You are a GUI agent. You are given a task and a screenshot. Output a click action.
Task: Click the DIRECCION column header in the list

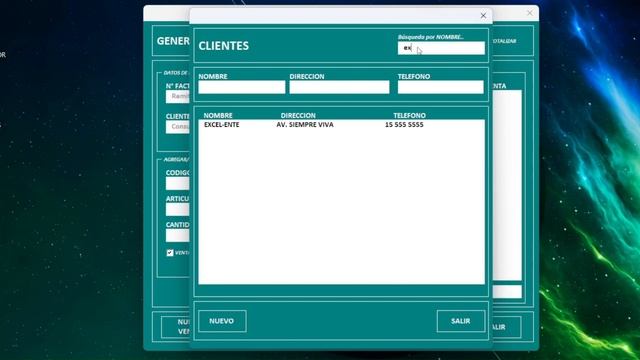tap(298, 116)
